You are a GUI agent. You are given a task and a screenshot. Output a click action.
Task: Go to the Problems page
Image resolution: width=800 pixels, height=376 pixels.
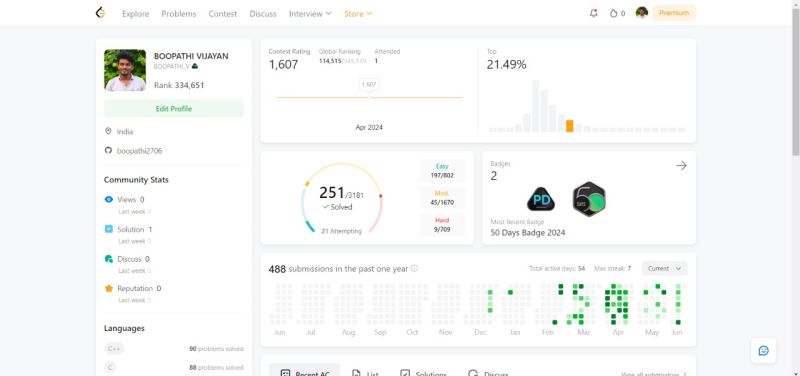coord(179,14)
